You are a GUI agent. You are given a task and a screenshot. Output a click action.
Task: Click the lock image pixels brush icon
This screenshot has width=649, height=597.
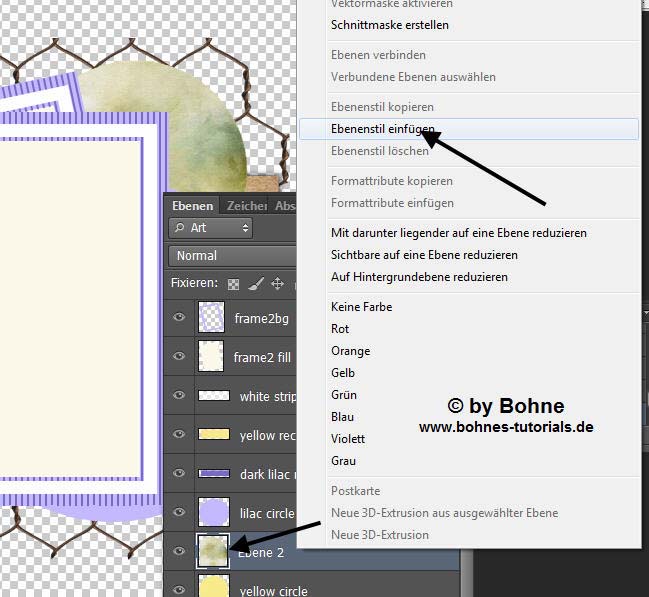(255, 284)
